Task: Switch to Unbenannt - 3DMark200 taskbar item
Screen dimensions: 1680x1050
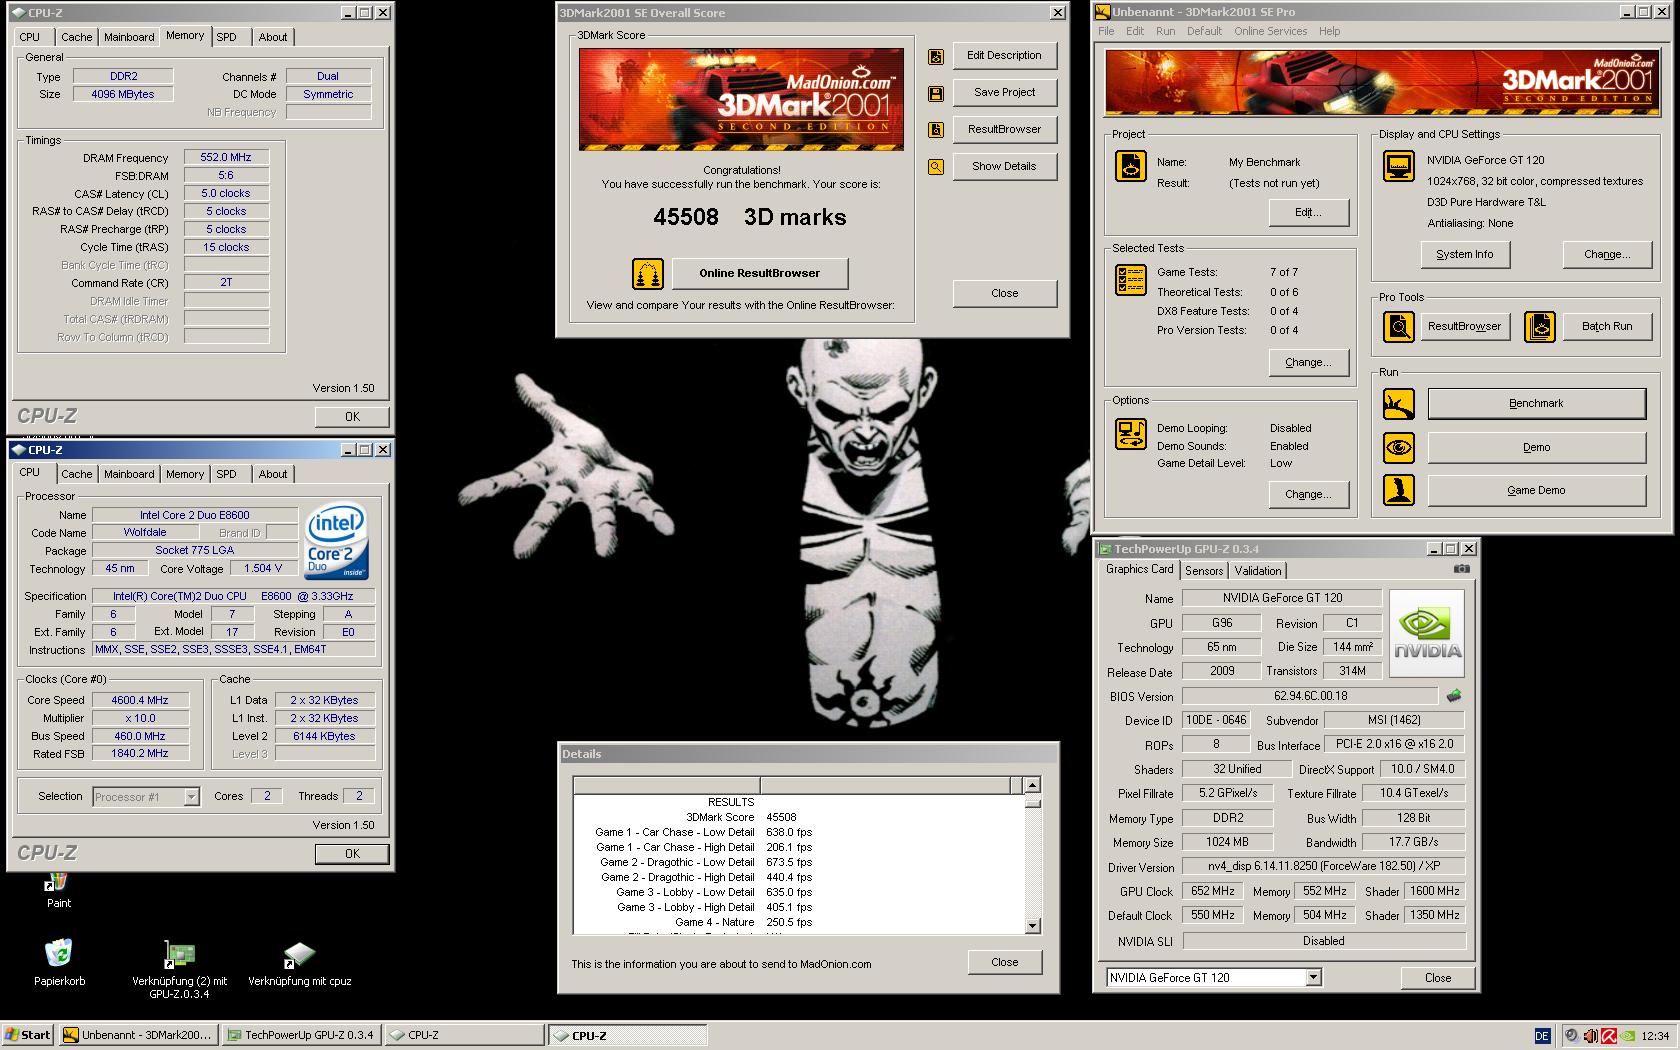Action: (138, 1035)
